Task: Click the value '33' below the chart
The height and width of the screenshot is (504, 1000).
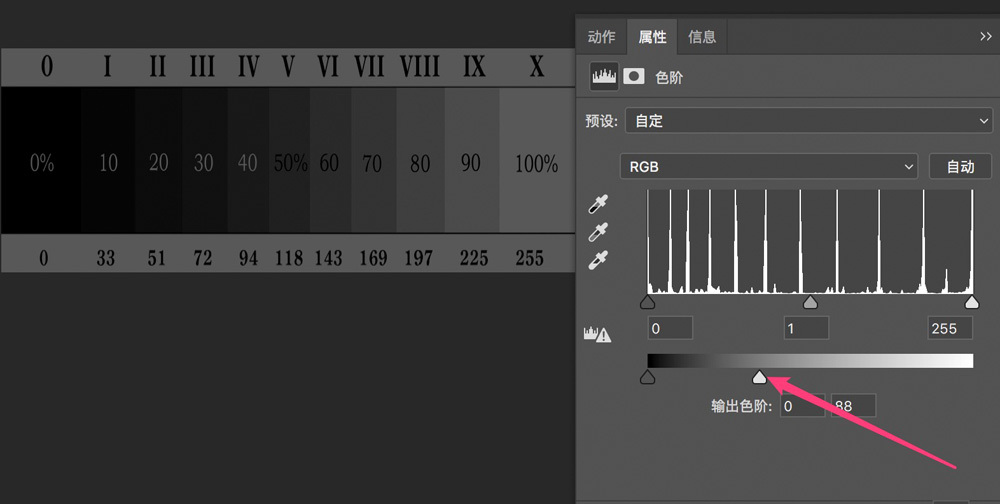Action: (x=106, y=258)
